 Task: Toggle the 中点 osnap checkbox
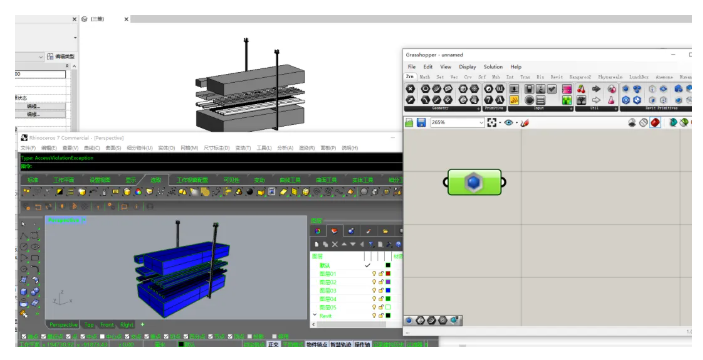pyautogui.click(x=83, y=336)
